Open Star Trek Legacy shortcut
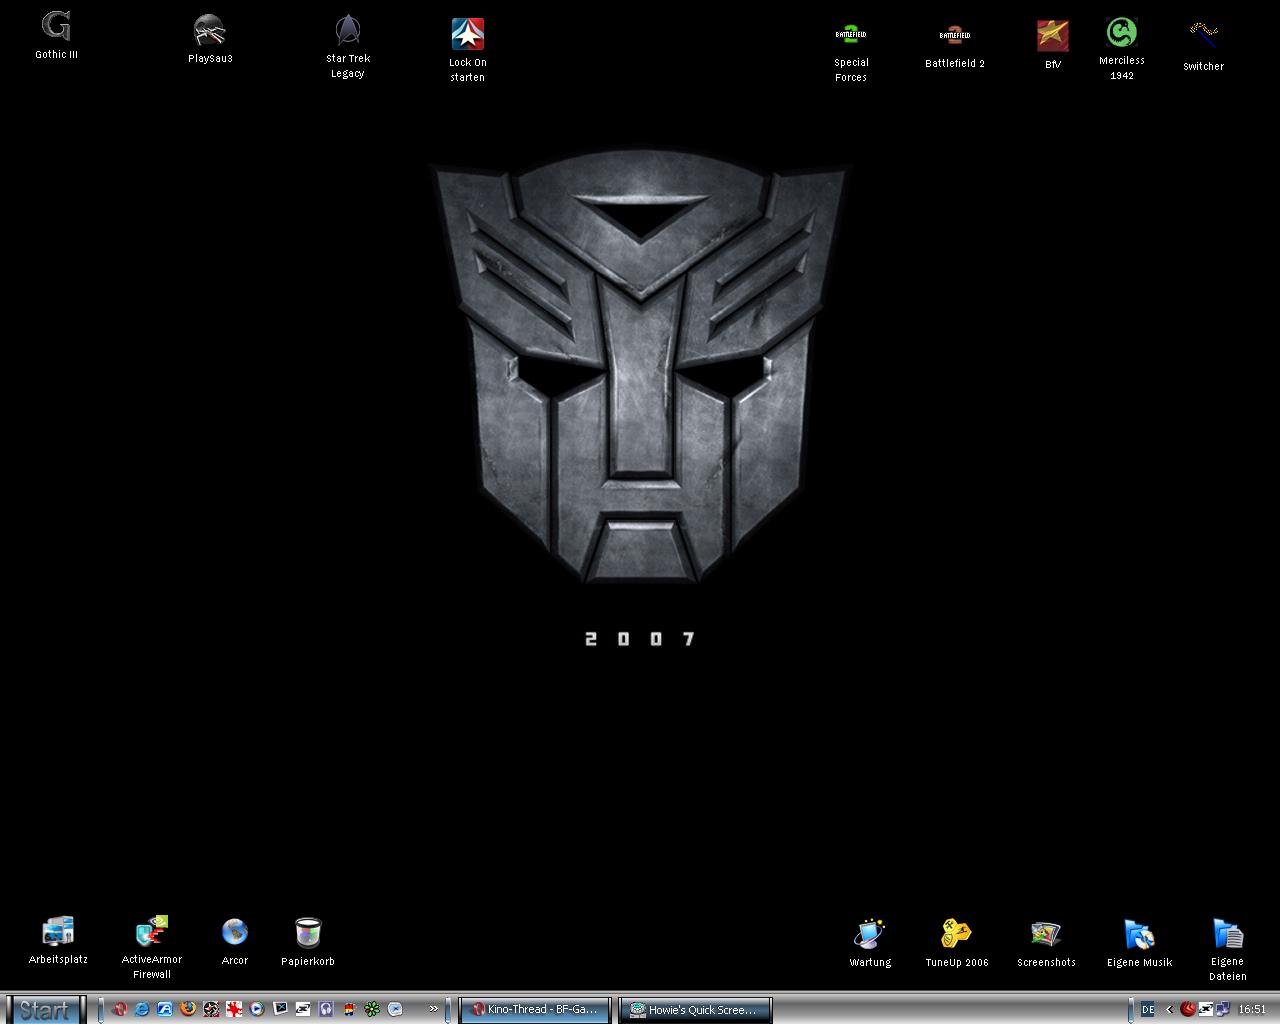Screen dimensions: 1280x1024 click(348, 47)
